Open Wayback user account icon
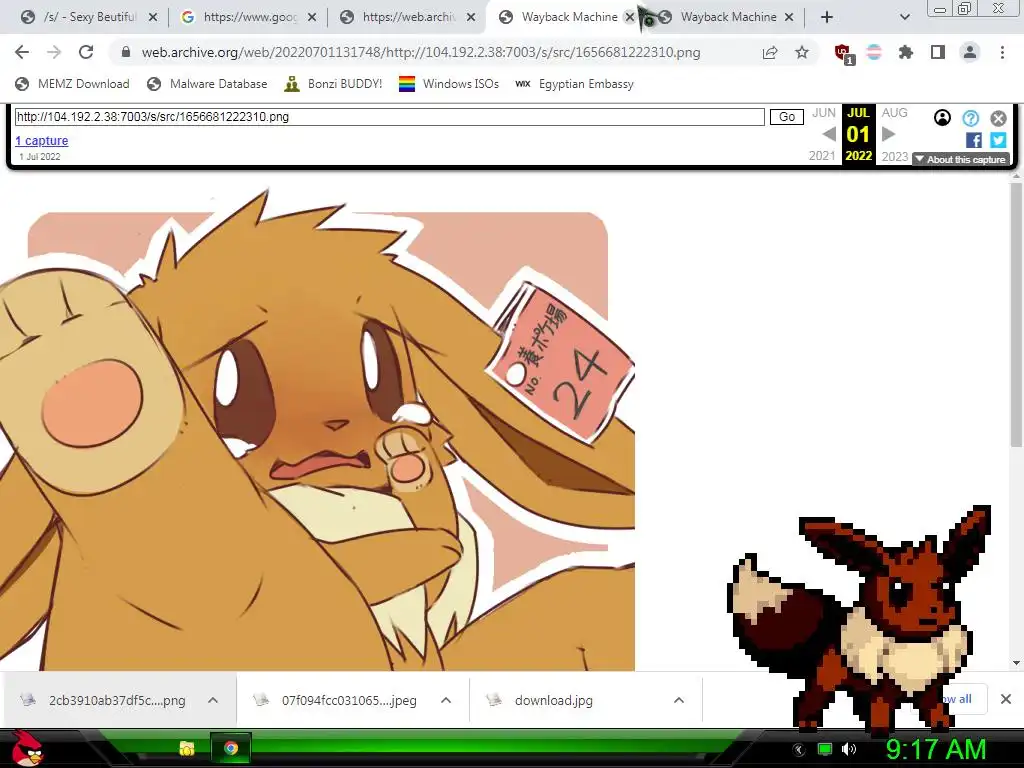The height and width of the screenshot is (768, 1024). click(942, 118)
